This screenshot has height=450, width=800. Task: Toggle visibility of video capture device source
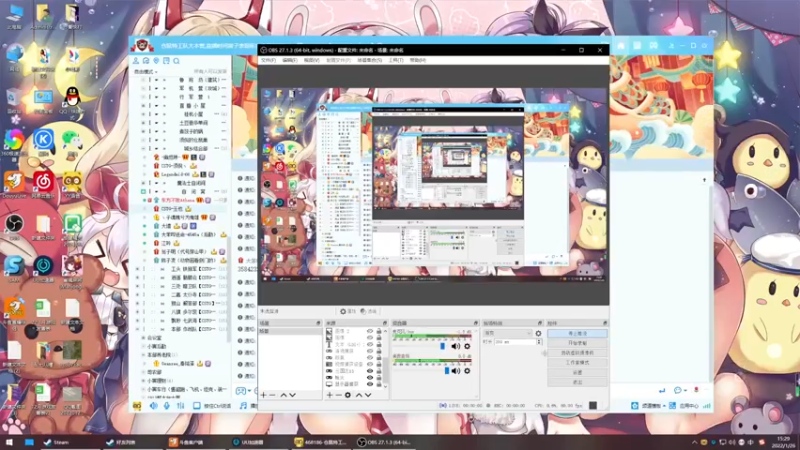[370, 364]
